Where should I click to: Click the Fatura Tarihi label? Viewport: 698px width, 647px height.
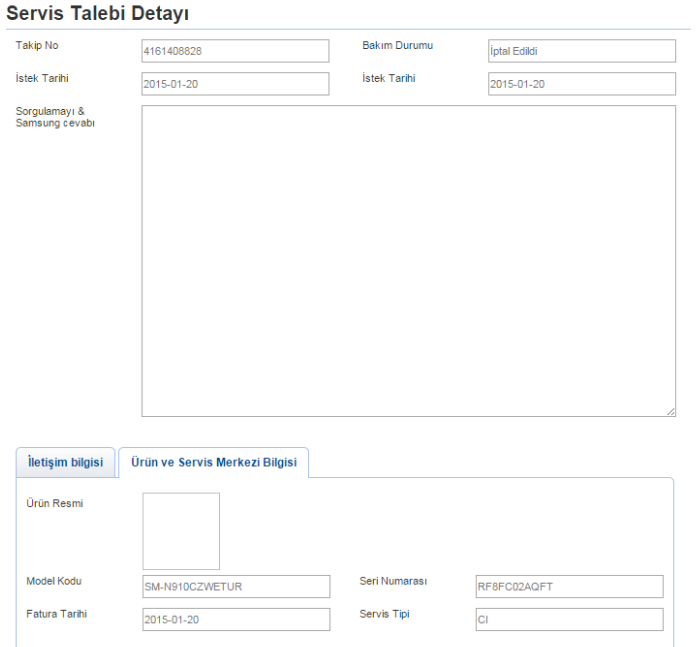click(57, 614)
